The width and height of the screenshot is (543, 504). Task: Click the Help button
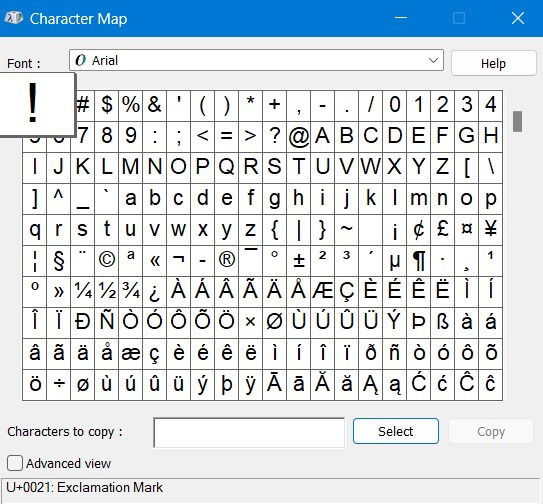[493, 63]
